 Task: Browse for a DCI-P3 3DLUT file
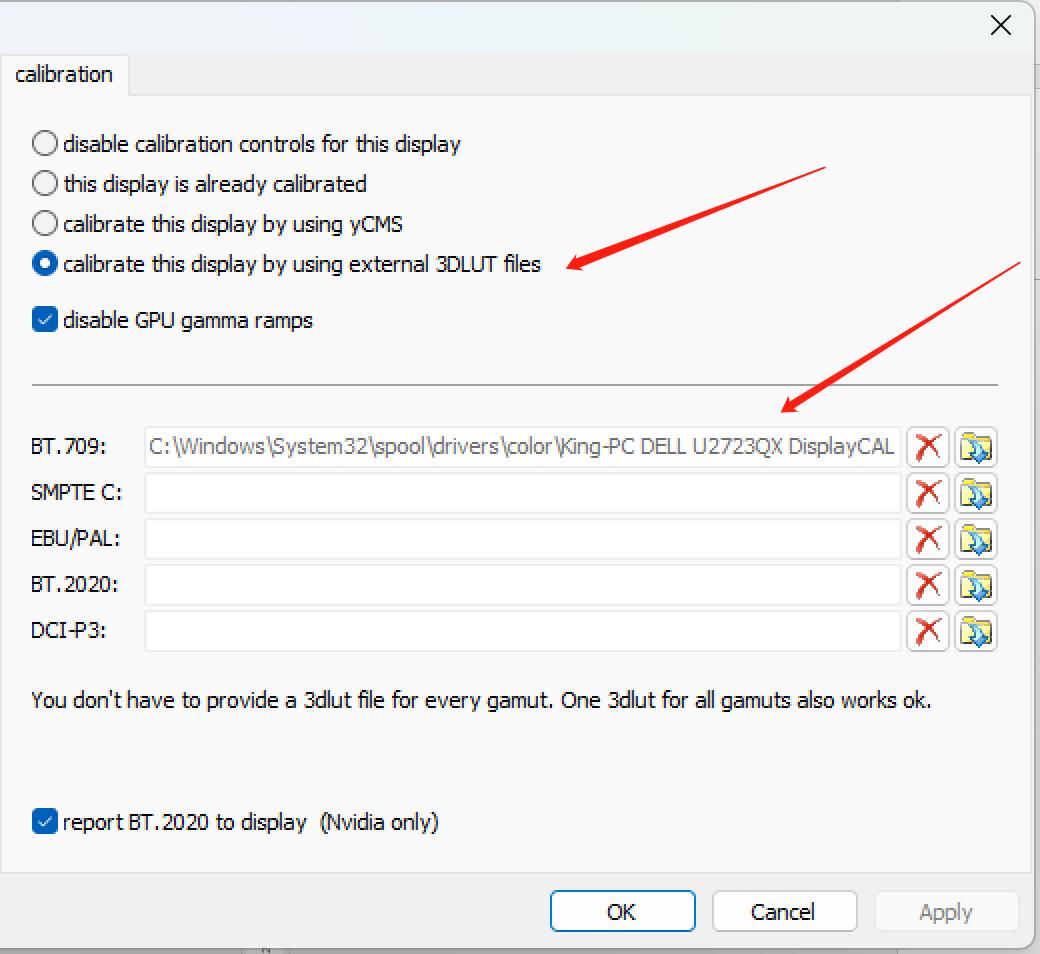[976, 630]
